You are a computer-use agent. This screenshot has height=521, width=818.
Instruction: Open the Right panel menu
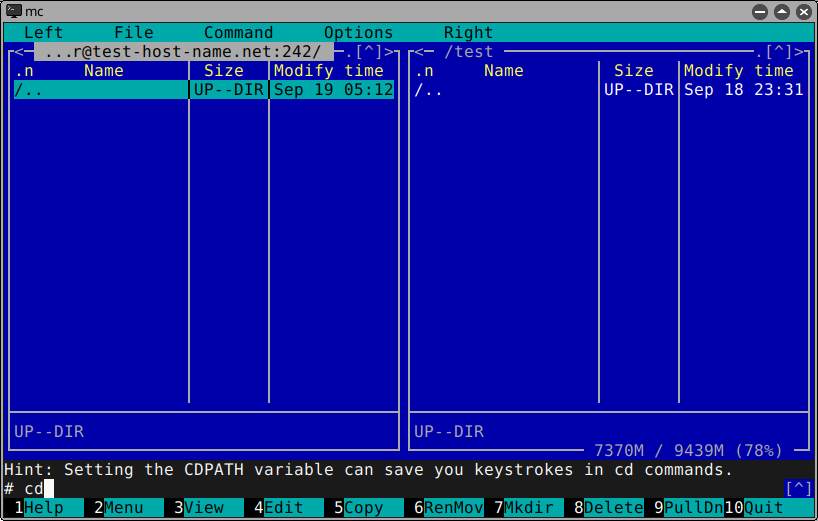[x=468, y=32]
